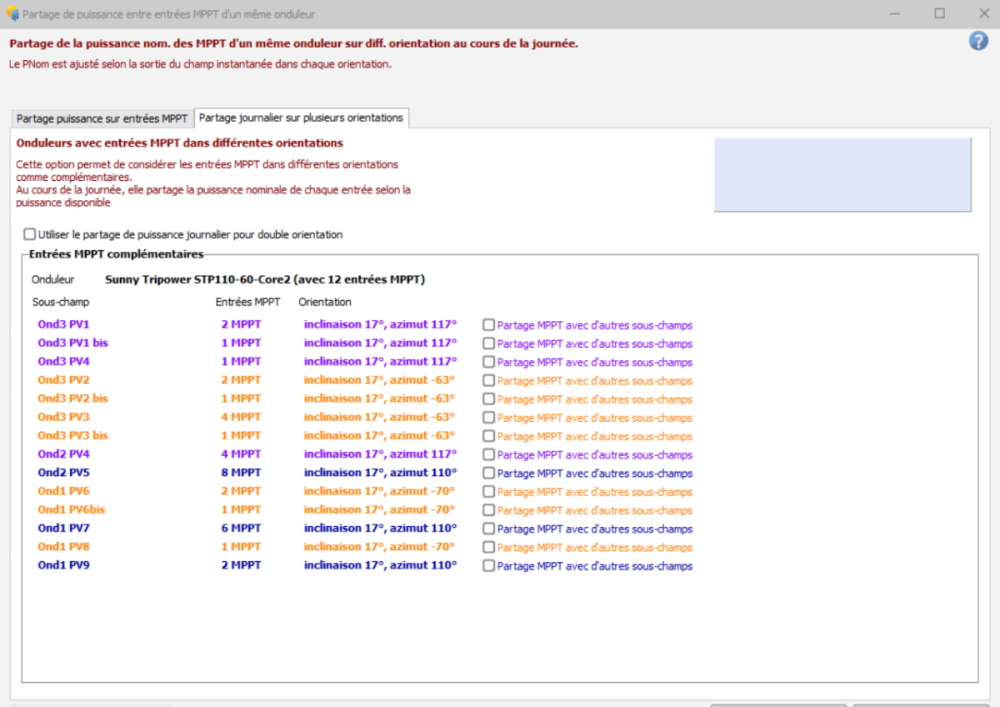Open the blue help question mark icon

point(978,41)
